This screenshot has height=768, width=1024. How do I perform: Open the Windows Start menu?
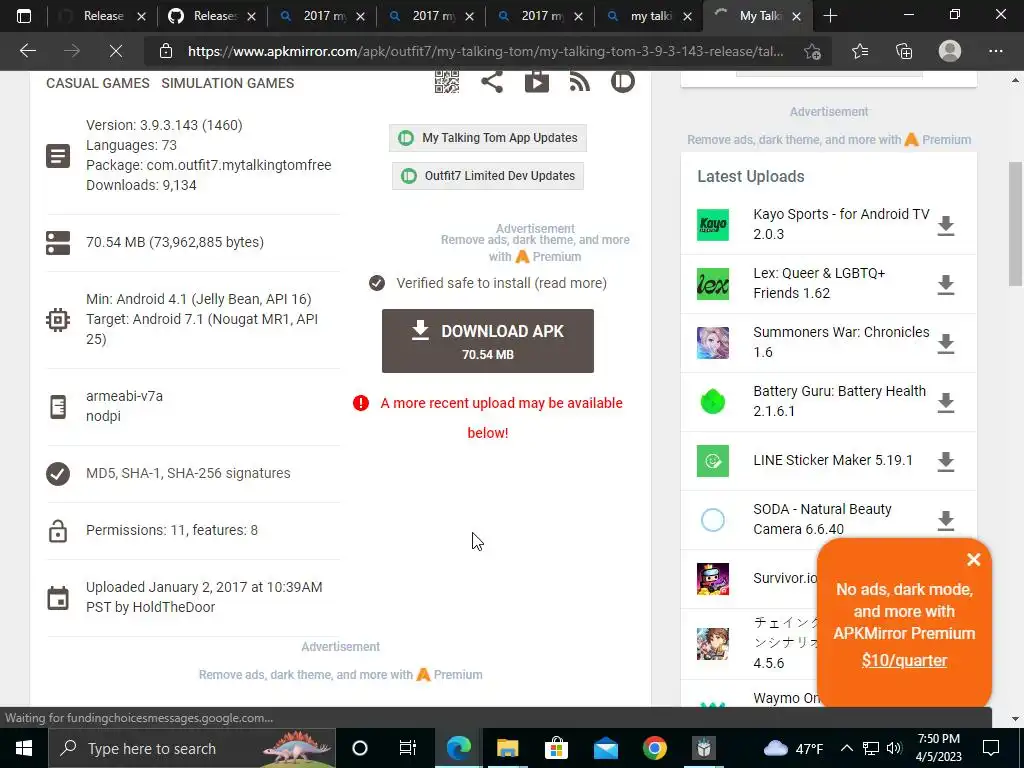(x=24, y=748)
